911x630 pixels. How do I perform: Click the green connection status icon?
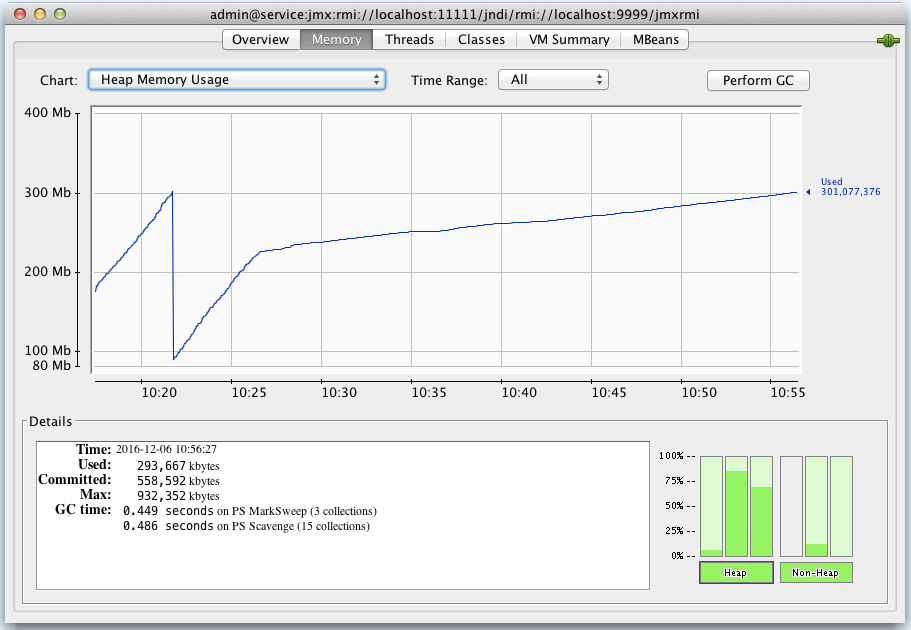887,40
